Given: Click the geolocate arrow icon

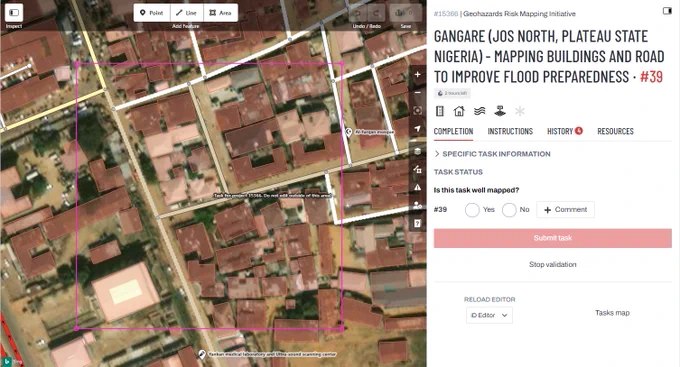Looking at the screenshot, I should pos(417,128).
